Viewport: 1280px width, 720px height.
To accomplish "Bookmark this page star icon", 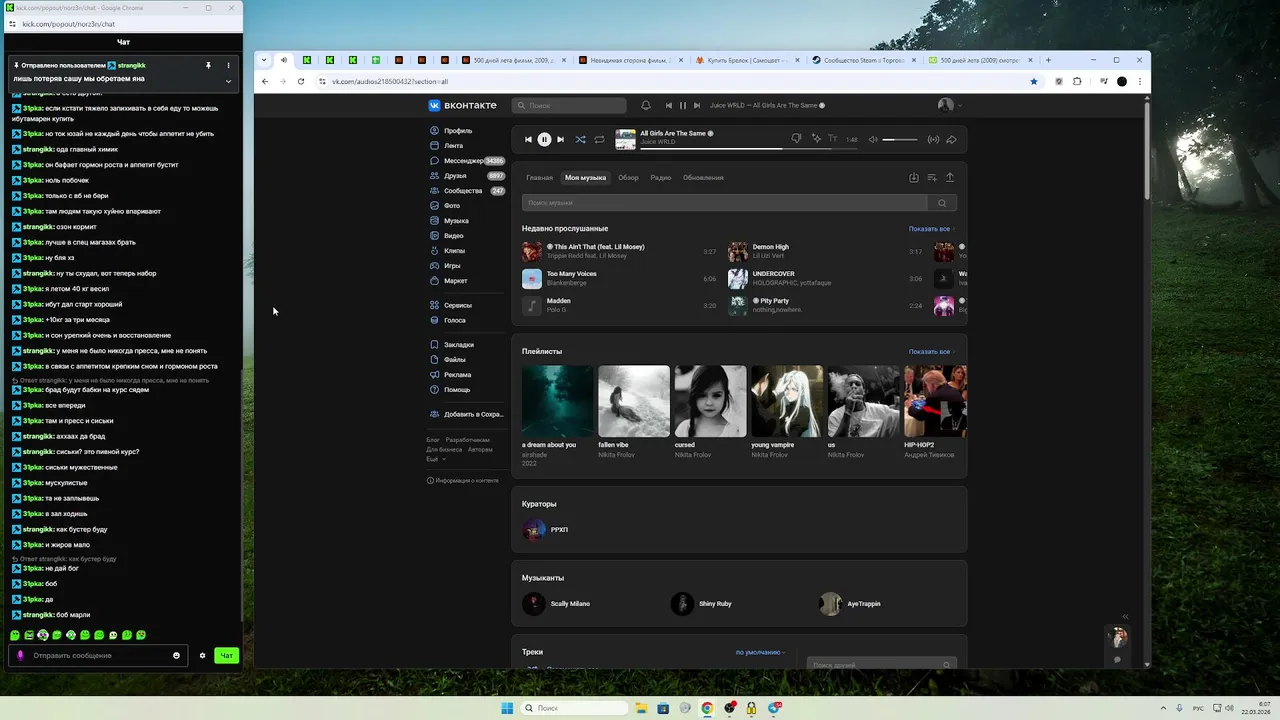I will pos(1034,81).
